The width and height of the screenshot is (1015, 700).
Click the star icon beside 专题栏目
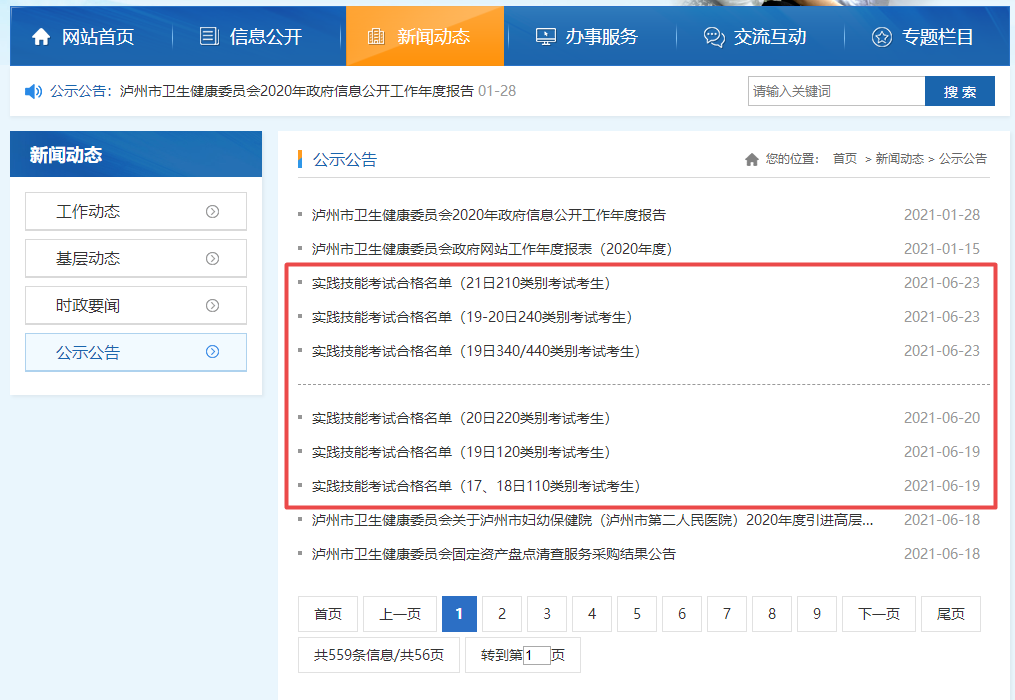(x=881, y=37)
